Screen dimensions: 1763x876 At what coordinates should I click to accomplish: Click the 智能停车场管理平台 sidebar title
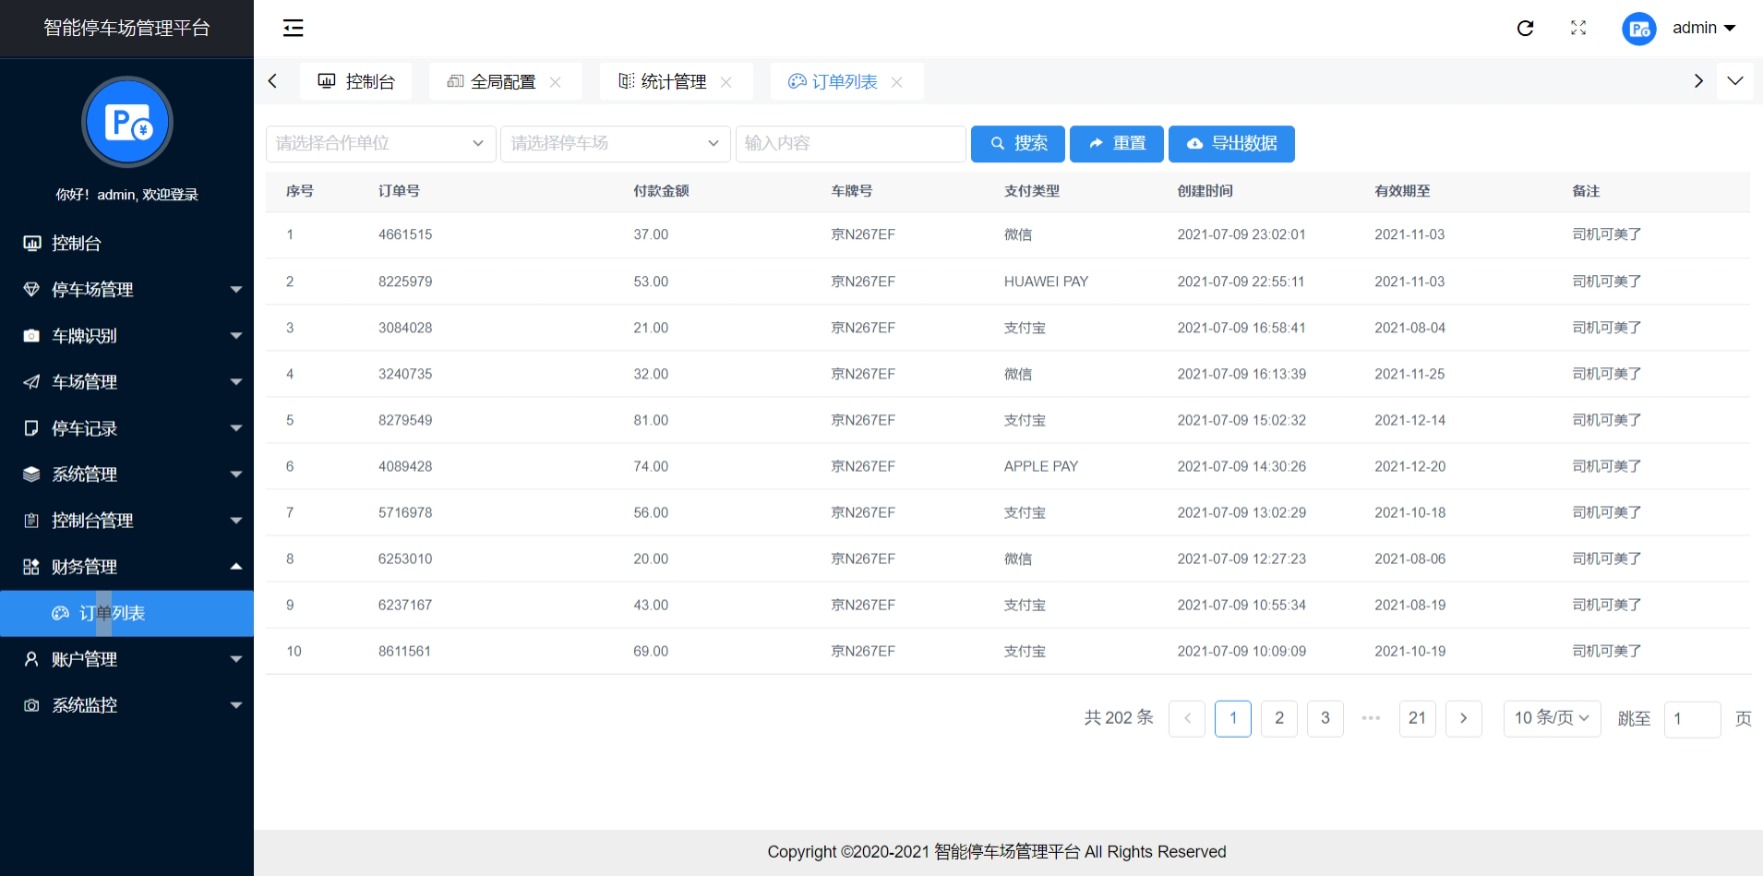click(x=127, y=28)
